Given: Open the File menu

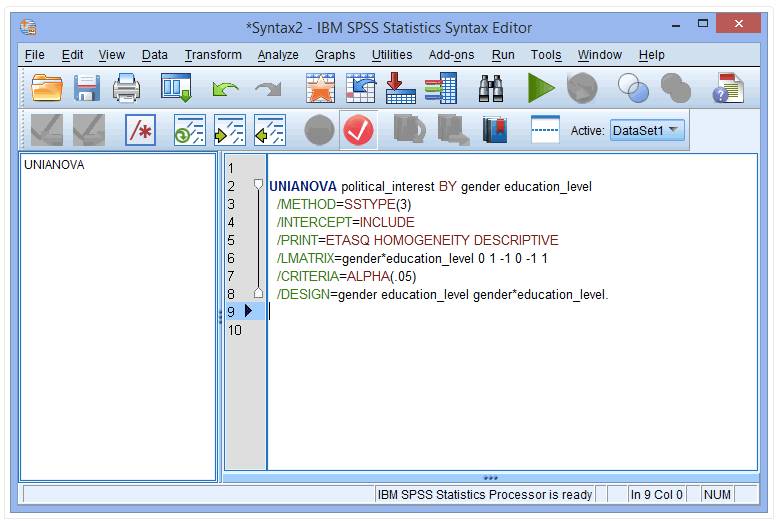Looking at the screenshot, I should (35, 55).
